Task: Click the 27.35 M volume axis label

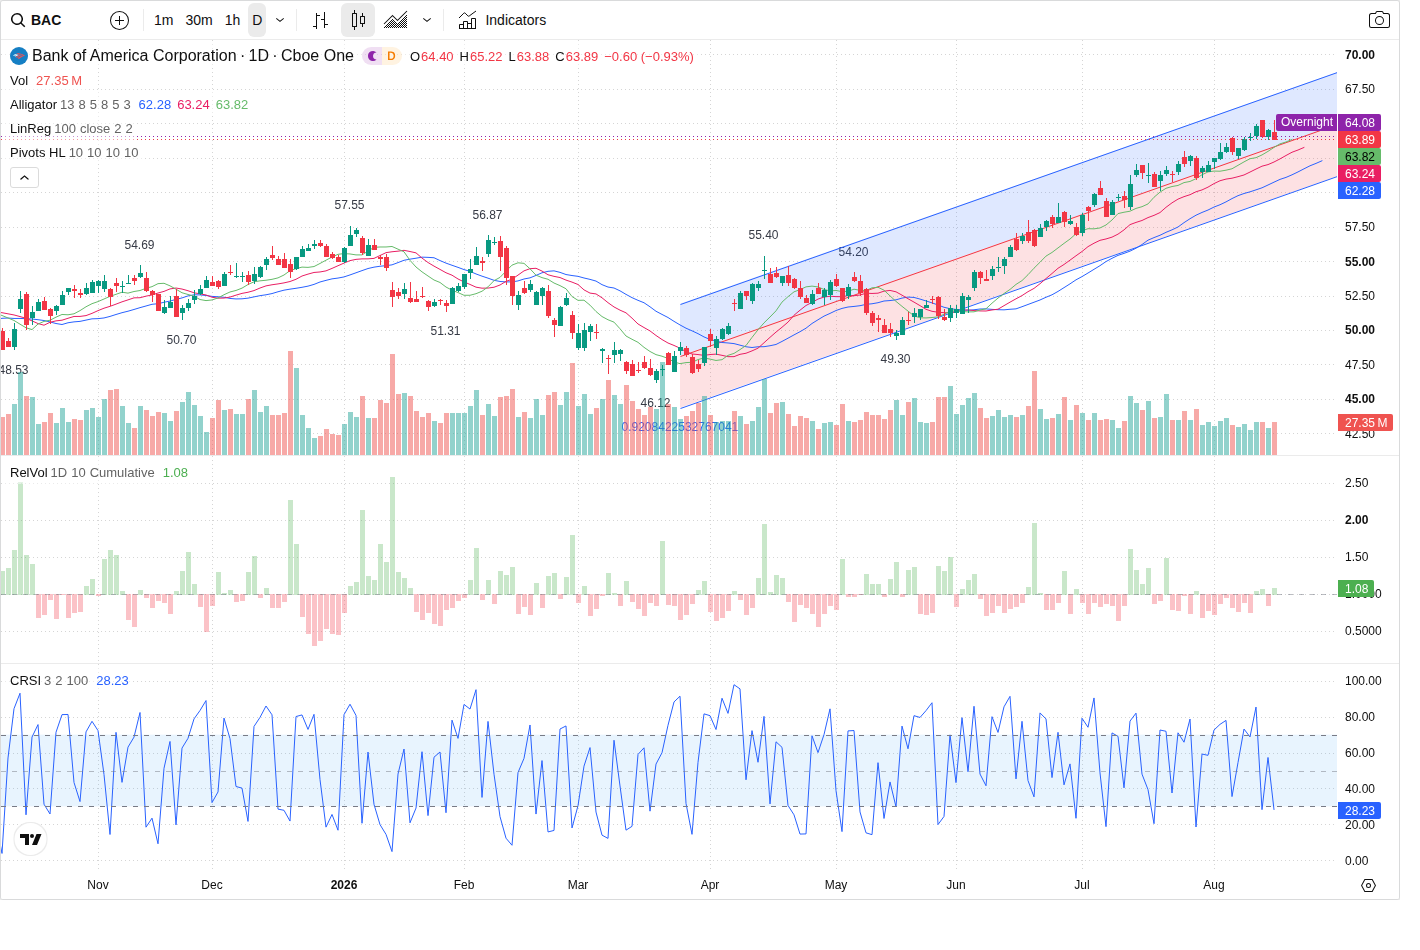Action: coord(1366,423)
